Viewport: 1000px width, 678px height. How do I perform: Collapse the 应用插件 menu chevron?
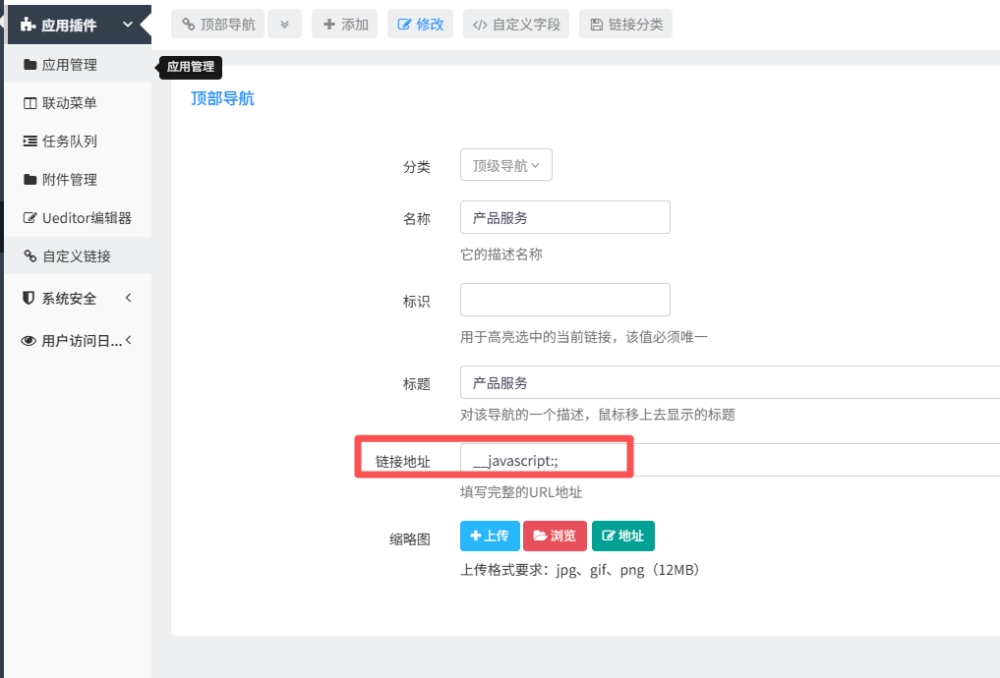pos(128,24)
